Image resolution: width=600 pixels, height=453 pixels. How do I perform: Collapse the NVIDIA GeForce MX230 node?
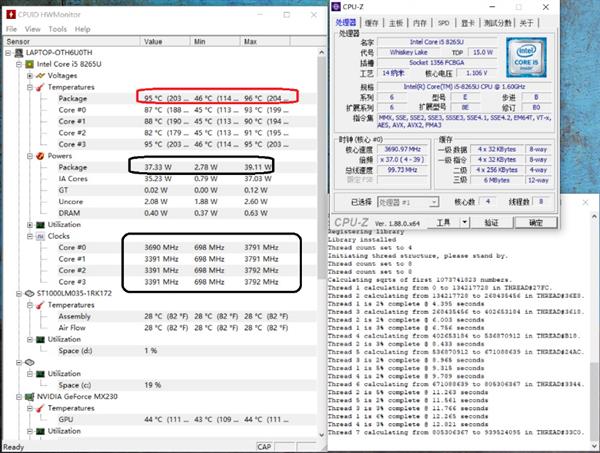pyautogui.click(x=19, y=397)
